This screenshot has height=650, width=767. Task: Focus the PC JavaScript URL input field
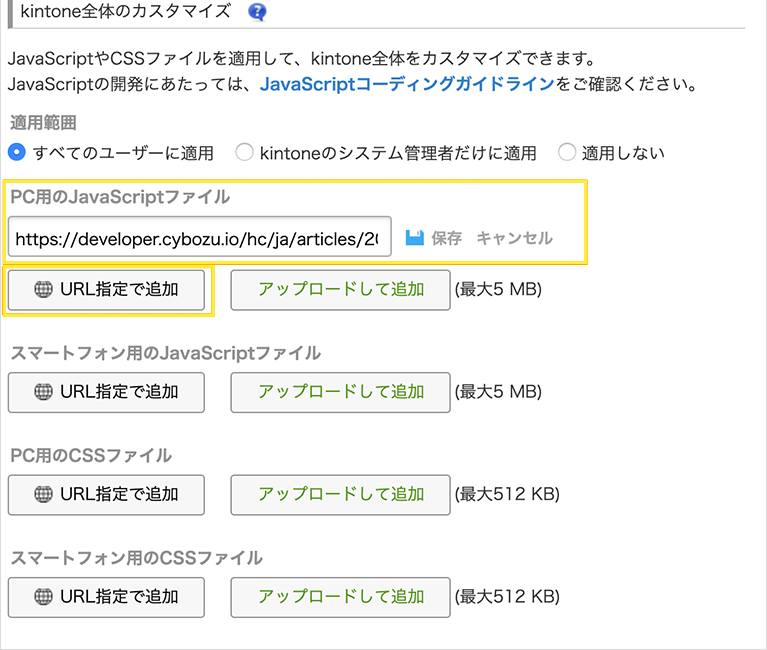click(199, 238)
